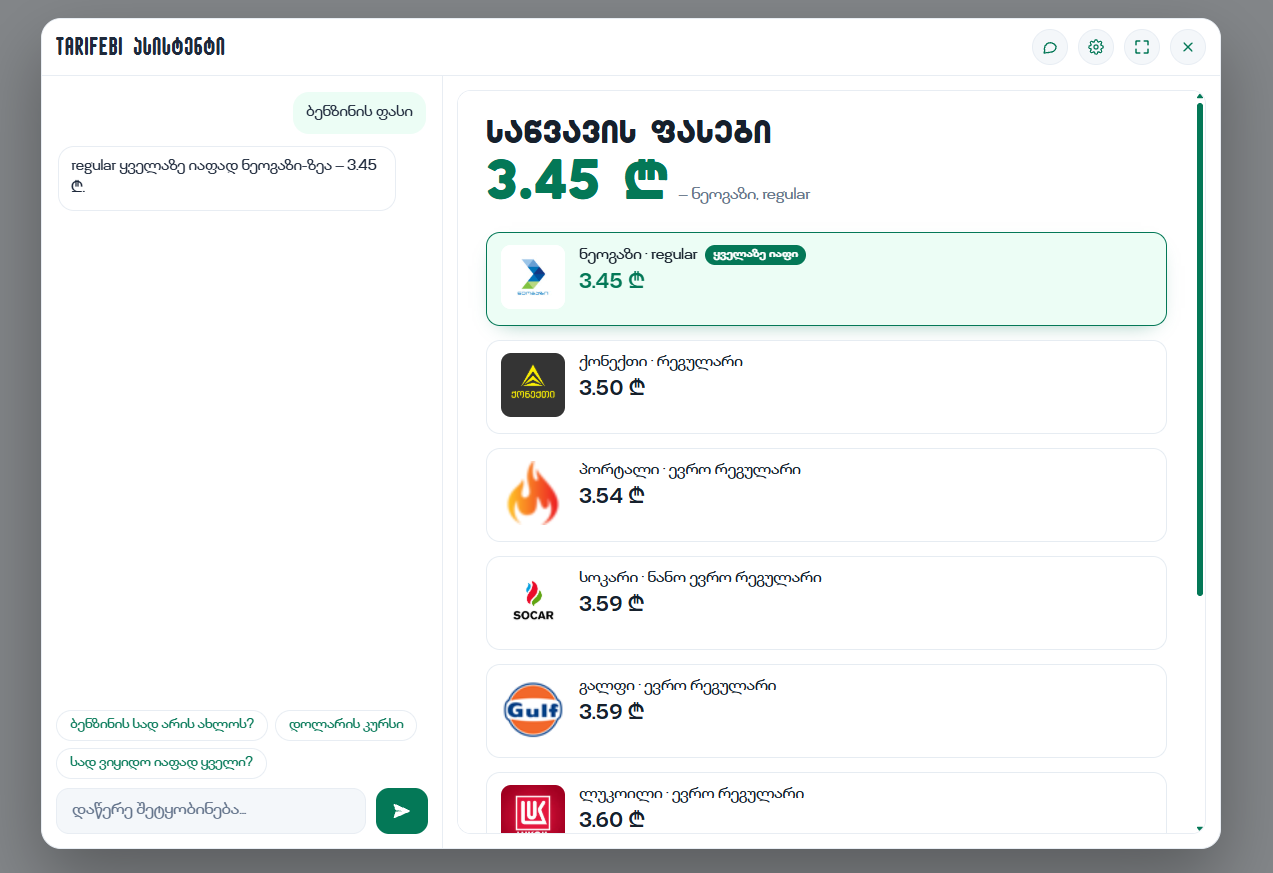Open settings with the gear icon
This screenshot has width=1273, height=873.
1096,47
